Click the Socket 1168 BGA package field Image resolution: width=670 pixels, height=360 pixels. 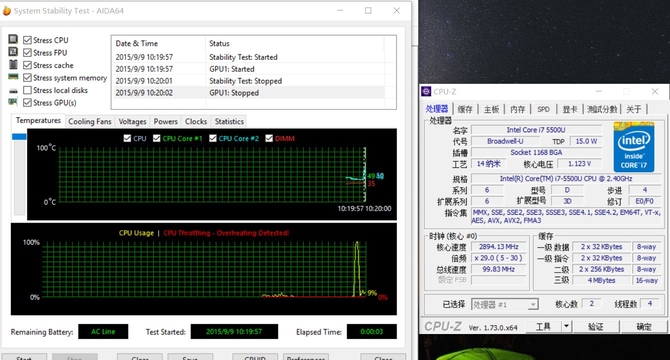click(x=536, y=152)
